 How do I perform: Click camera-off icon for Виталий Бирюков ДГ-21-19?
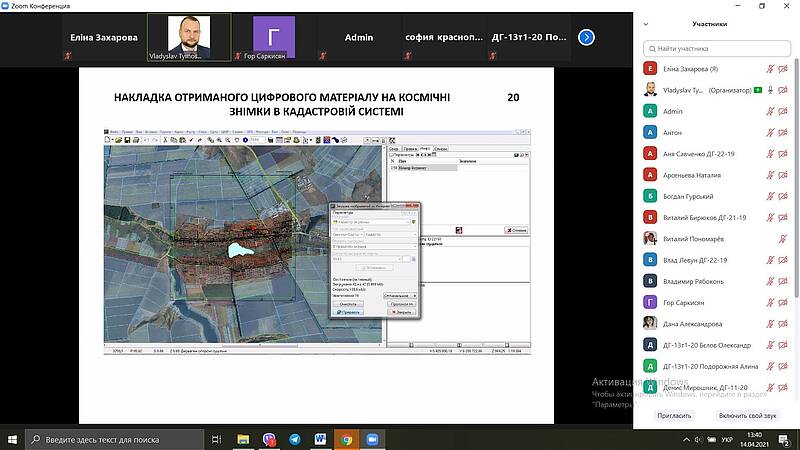point(783,217)
